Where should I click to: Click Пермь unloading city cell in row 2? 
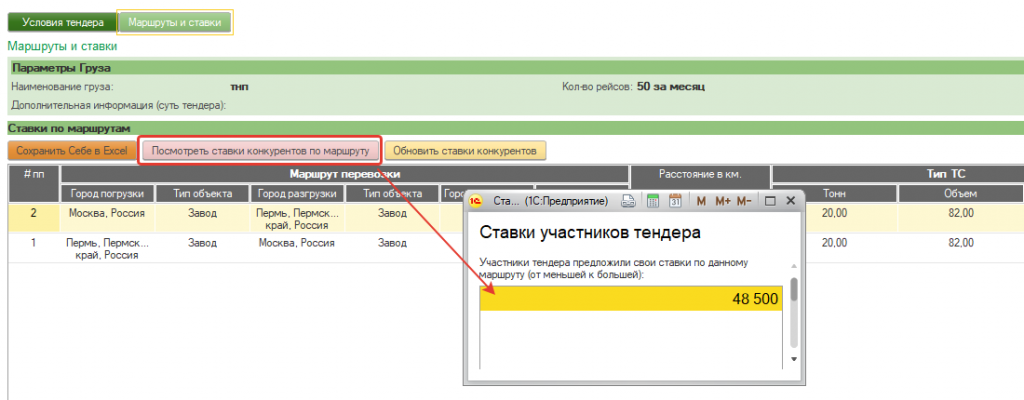pyautogui.click(x=297, y=220)
